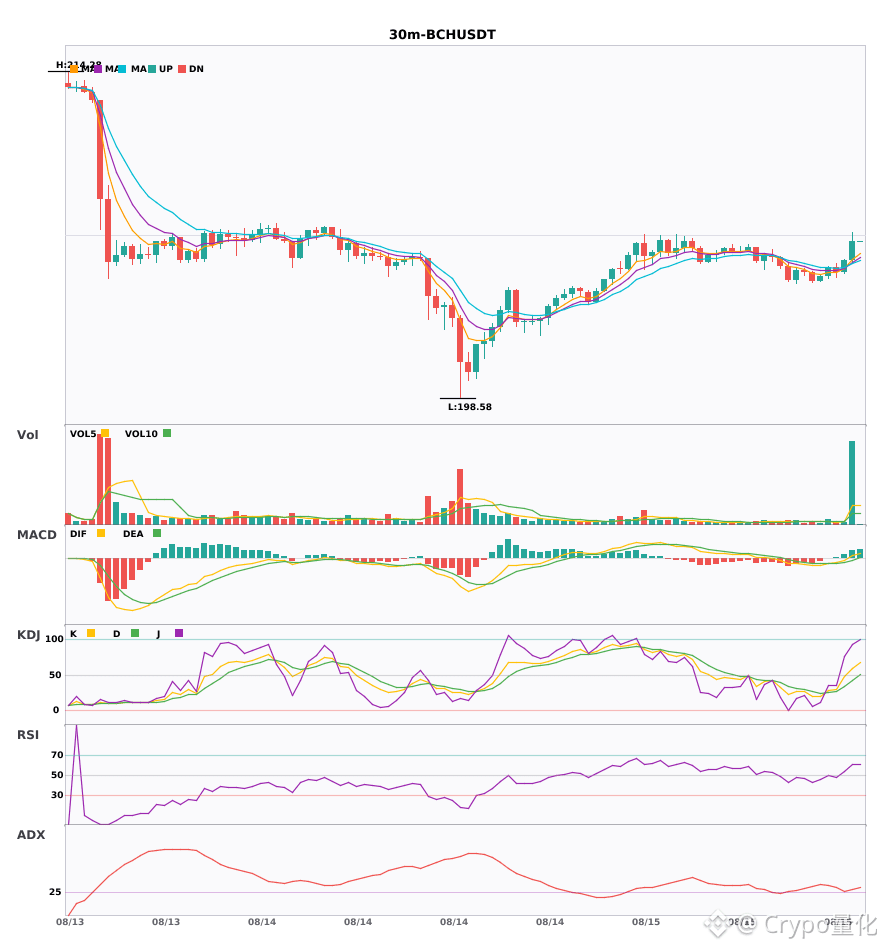Viewport: 885px width, 950px height.
Task: Click the ADX 25 axis label
Action: tap(55, 892)
